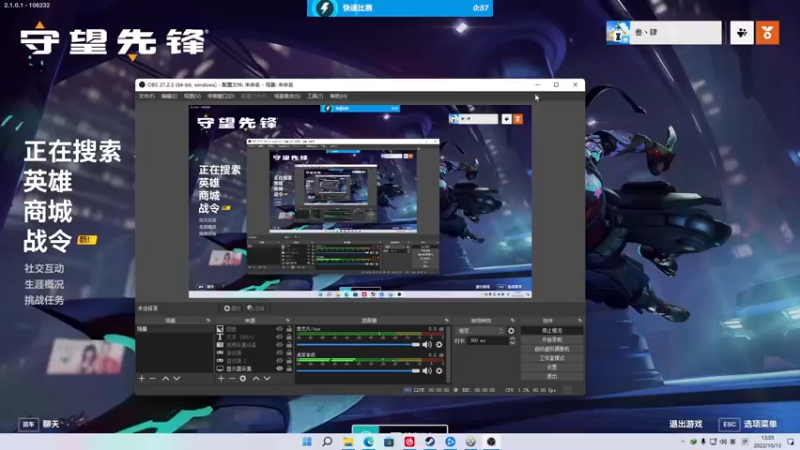Open Overwatch orange currency icon top right

click(767, 33)
